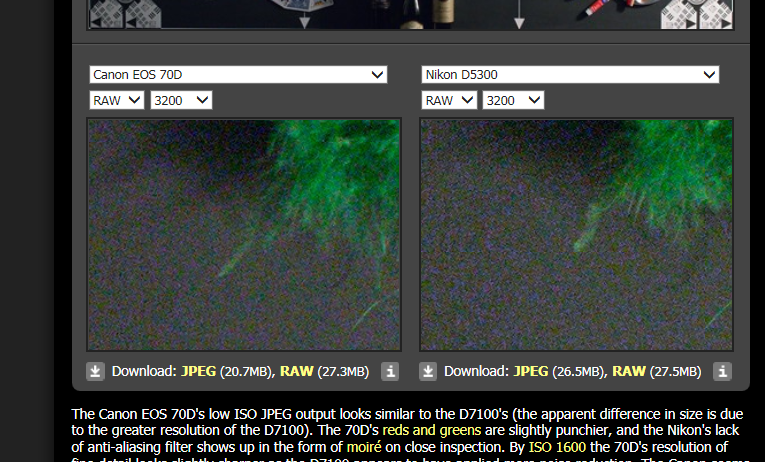Viewport: 765px width, 462px height.
Task: Change the 3200 ISO under Nikon D5300
Action: 513,100
